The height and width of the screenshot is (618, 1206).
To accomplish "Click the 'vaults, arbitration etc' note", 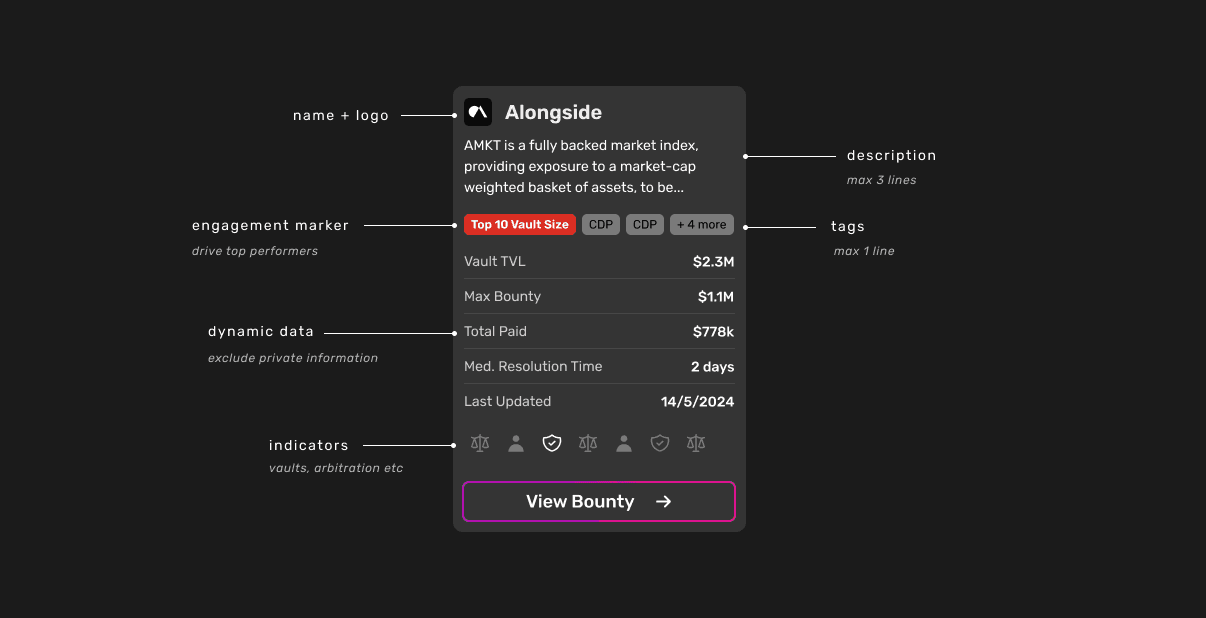I will point(336,468).
